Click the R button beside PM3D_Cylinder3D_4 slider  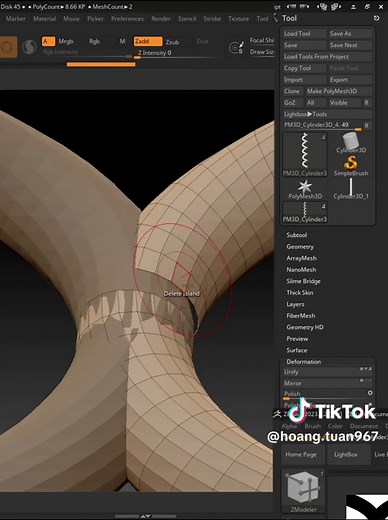point(366,125)
